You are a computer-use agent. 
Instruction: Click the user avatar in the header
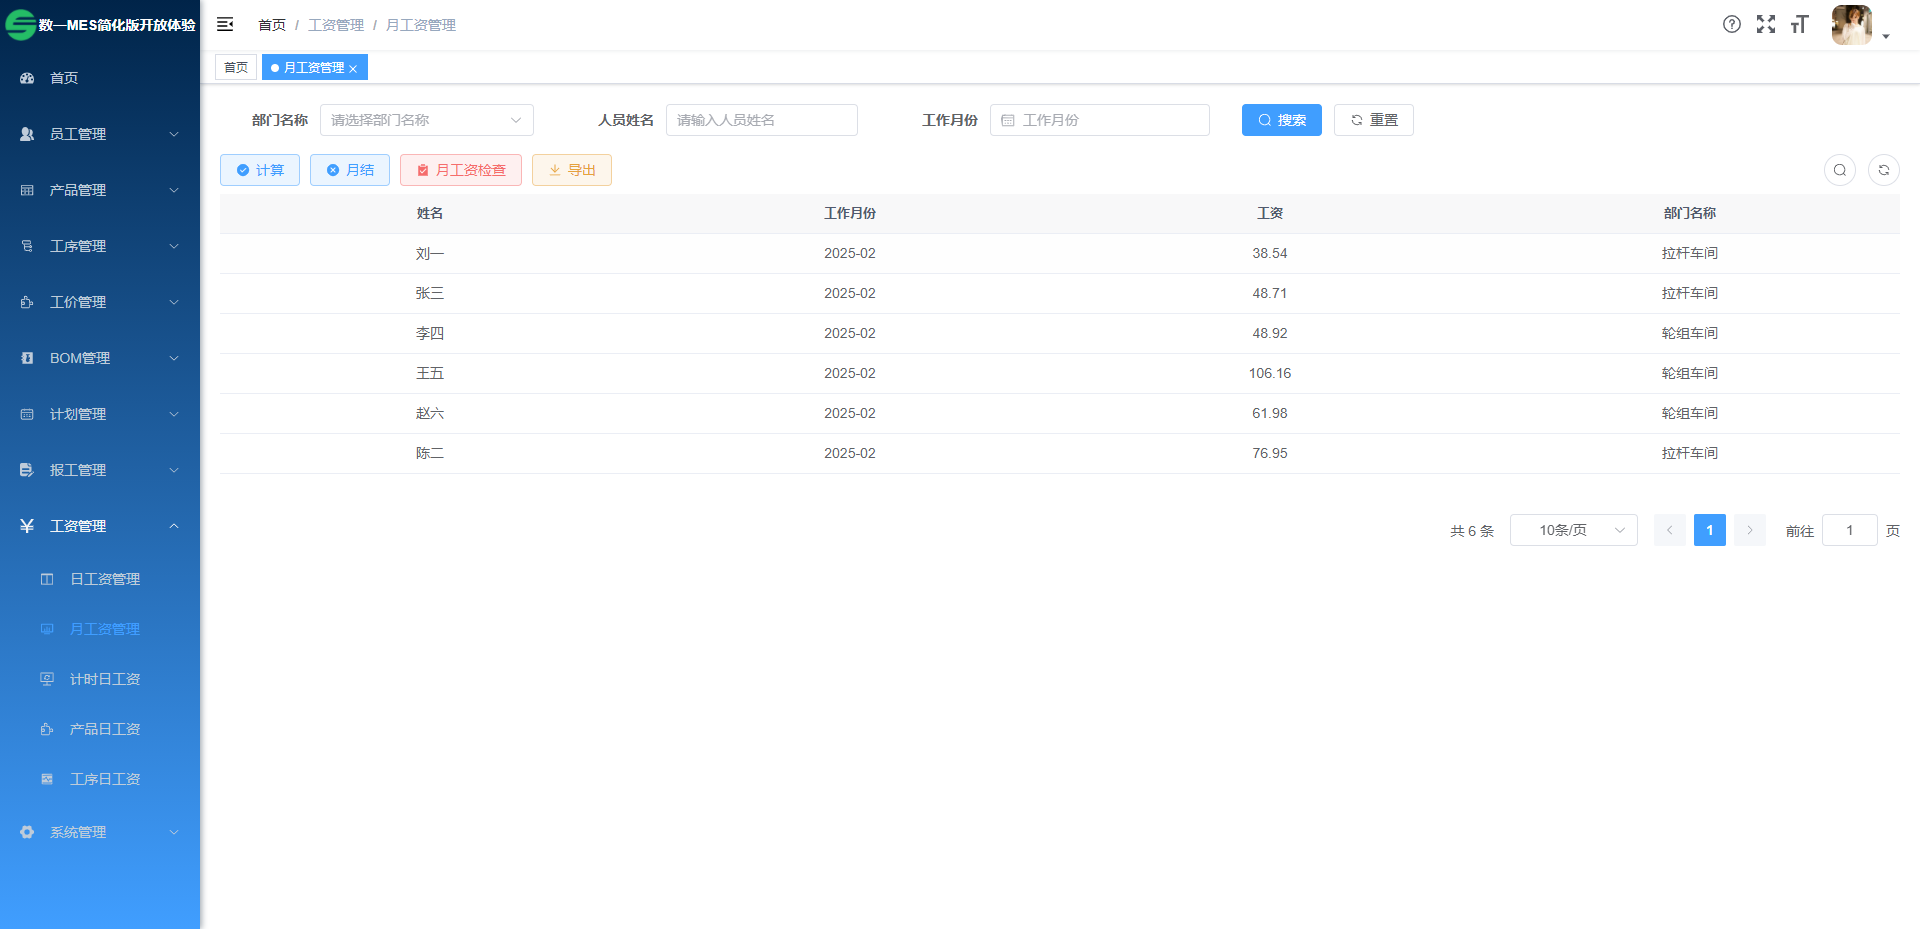[1851, 25]
